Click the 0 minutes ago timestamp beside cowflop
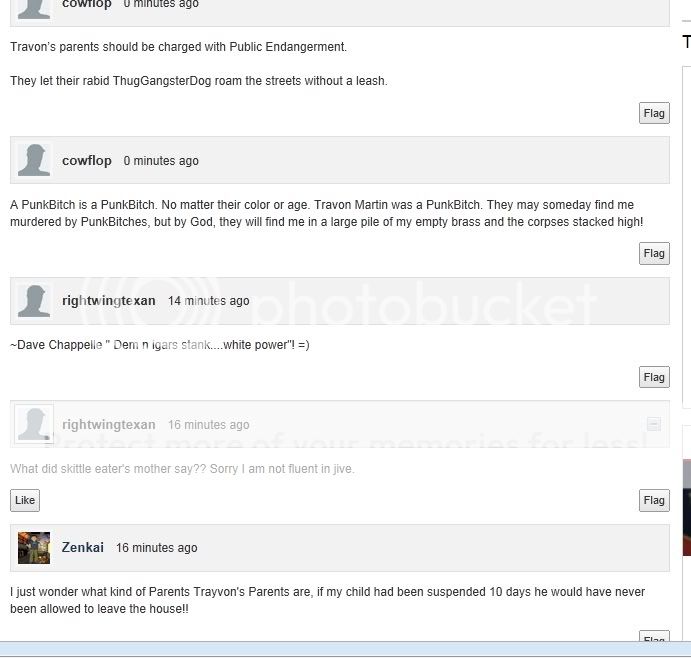 click(161, 161)
